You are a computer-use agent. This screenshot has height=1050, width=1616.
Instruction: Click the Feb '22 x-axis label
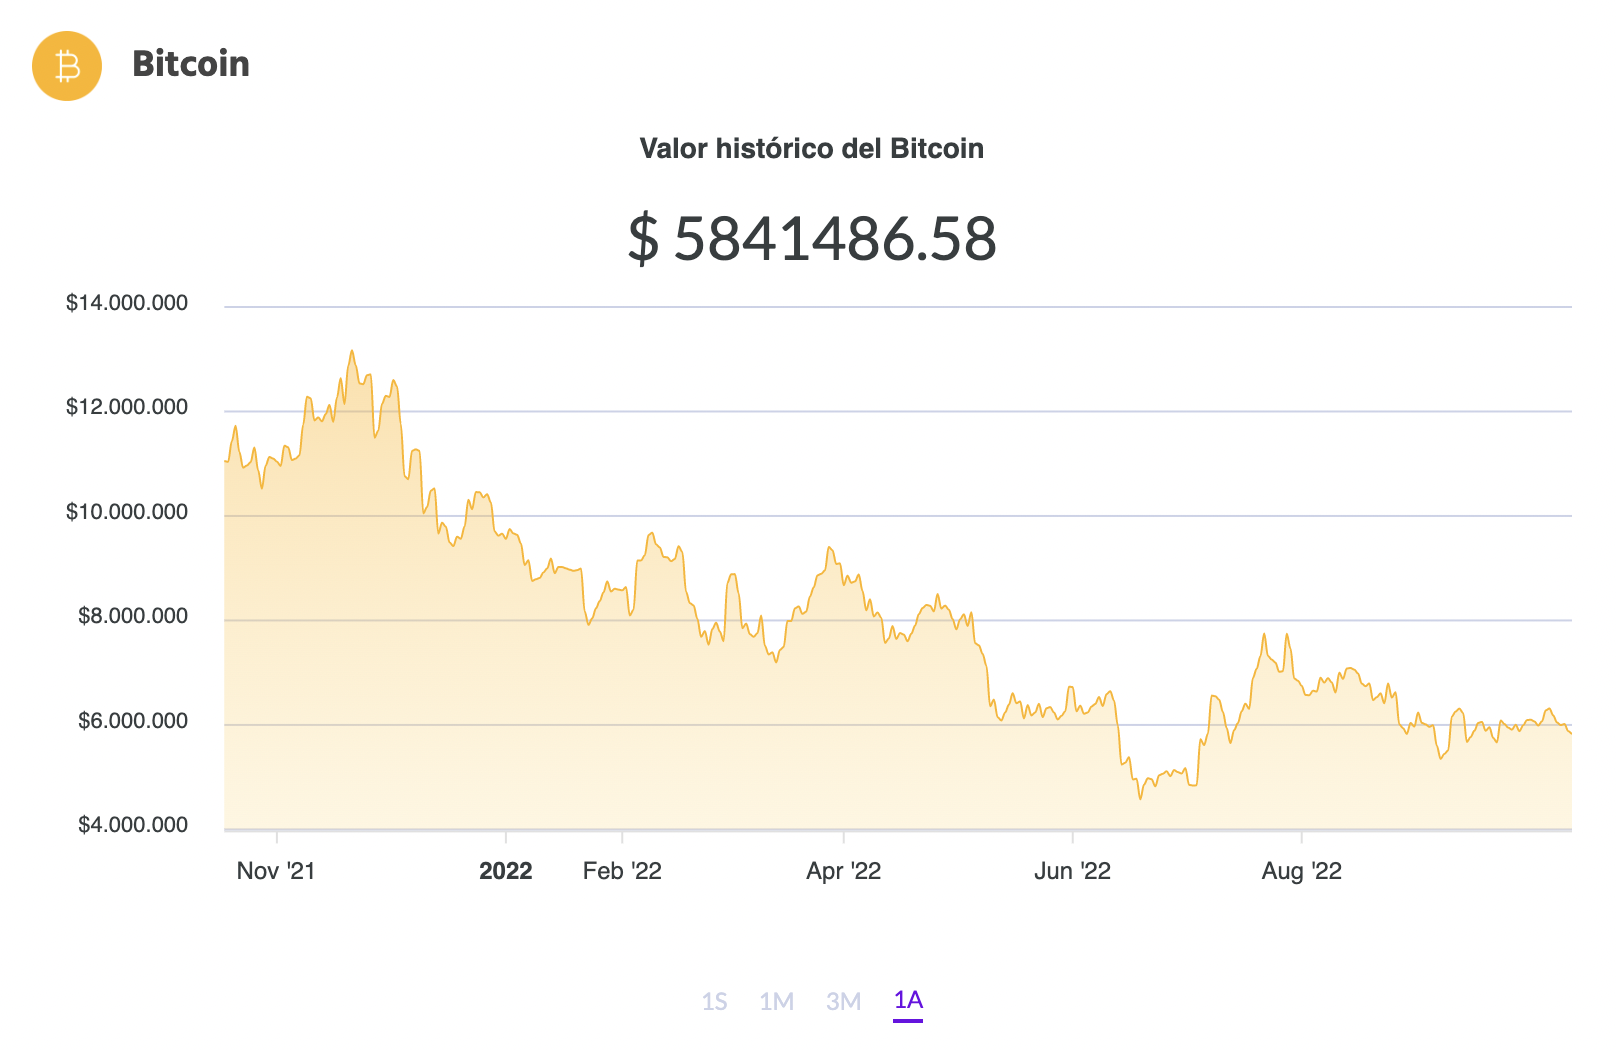click(x=622, y=871)
